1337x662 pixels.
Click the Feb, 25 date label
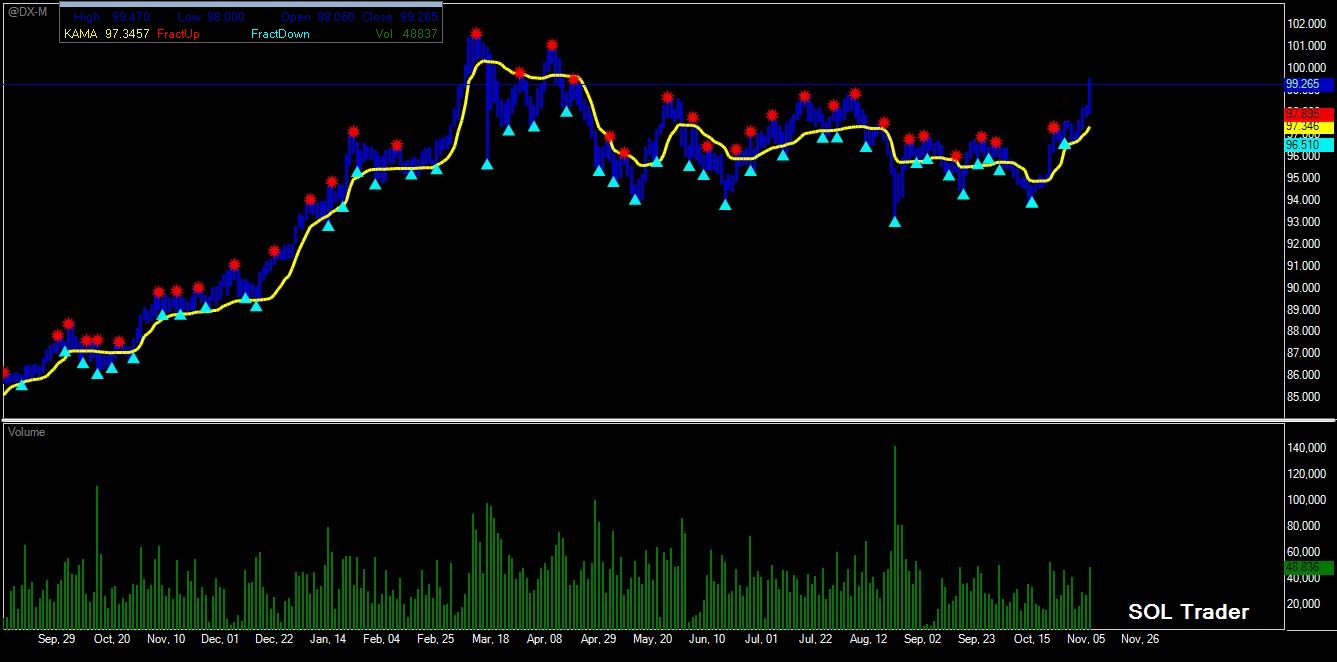click(x=436, y=639)
